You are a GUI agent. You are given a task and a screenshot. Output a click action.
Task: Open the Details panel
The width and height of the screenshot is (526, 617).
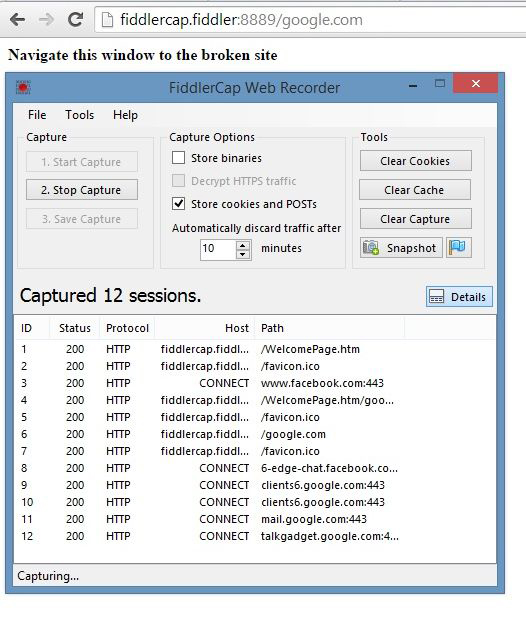459,297
